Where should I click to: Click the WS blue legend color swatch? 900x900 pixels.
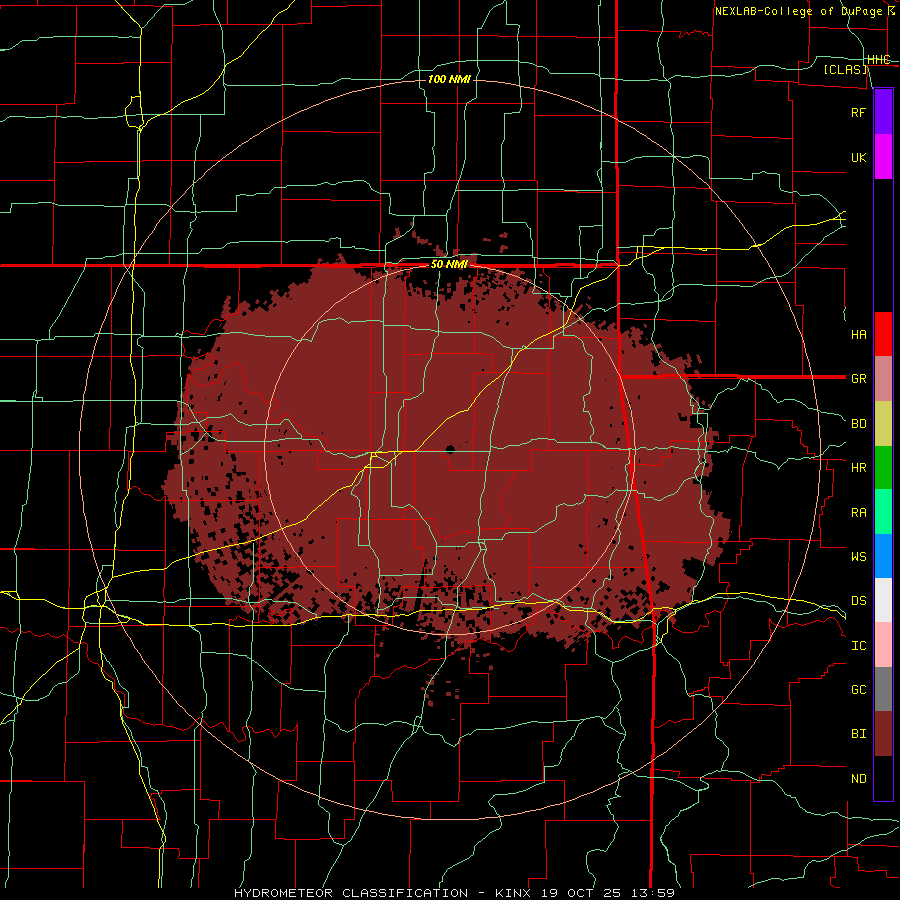coord(883,556)
